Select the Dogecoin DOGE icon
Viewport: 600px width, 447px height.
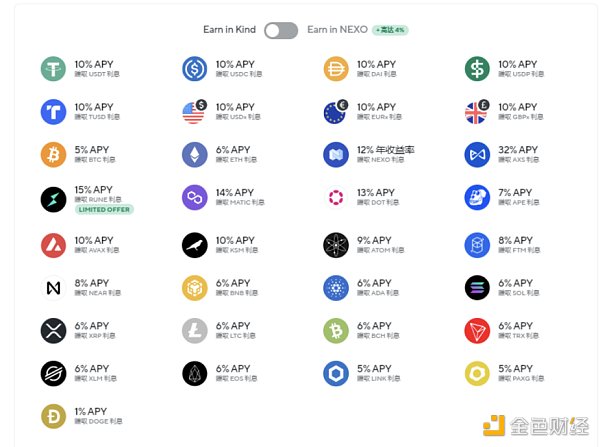(x=53, y=416)
